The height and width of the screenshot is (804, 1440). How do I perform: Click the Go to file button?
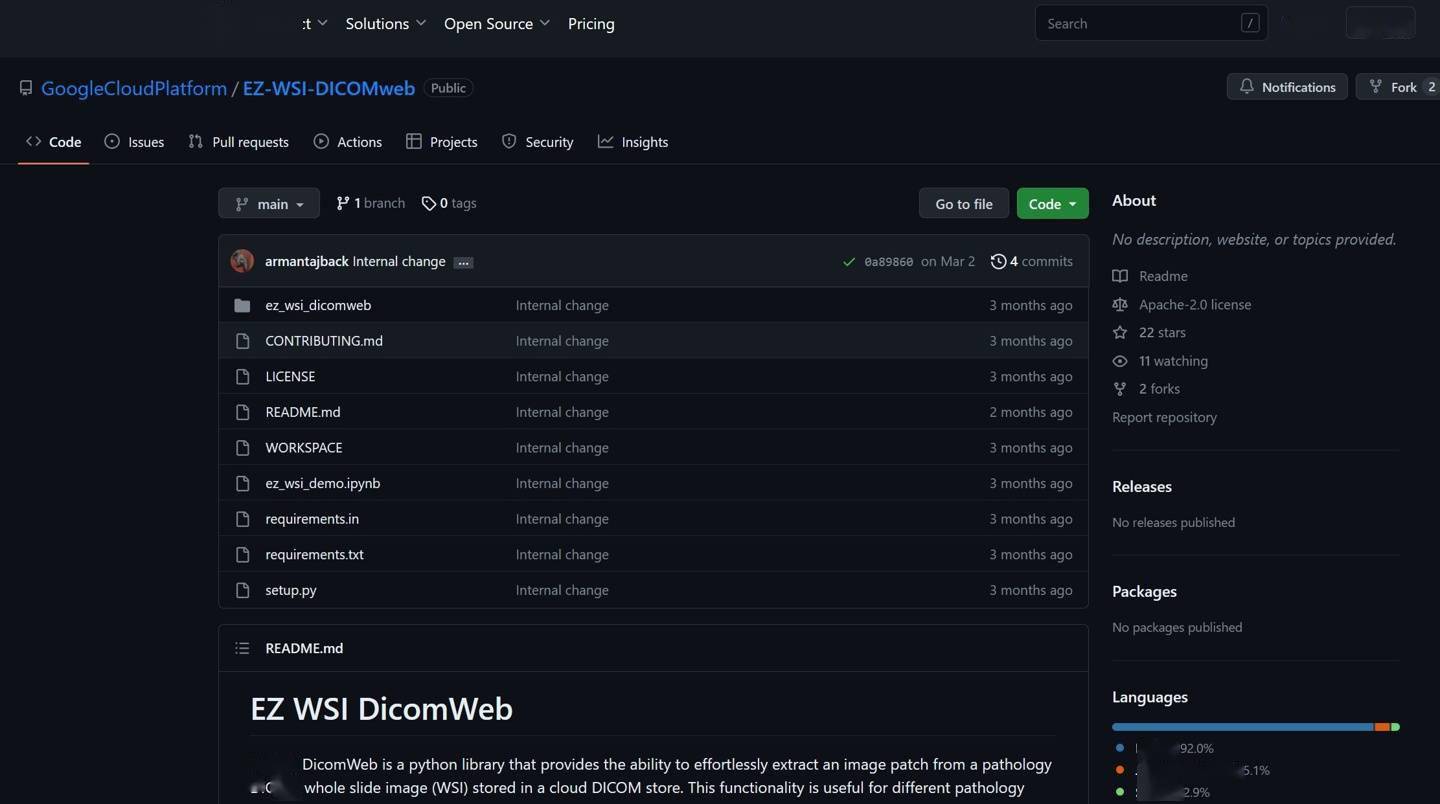tap(963, 203)
